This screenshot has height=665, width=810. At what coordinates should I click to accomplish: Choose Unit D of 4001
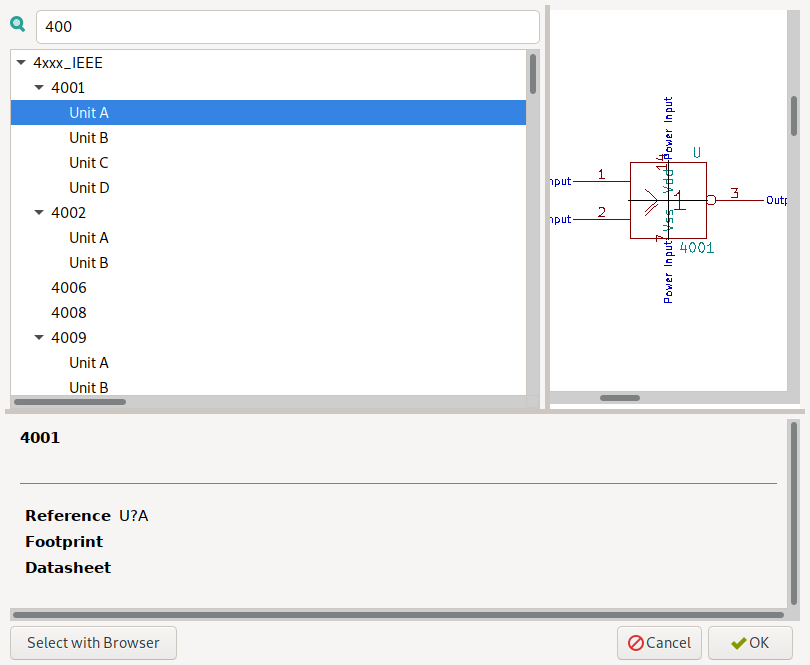89,188
